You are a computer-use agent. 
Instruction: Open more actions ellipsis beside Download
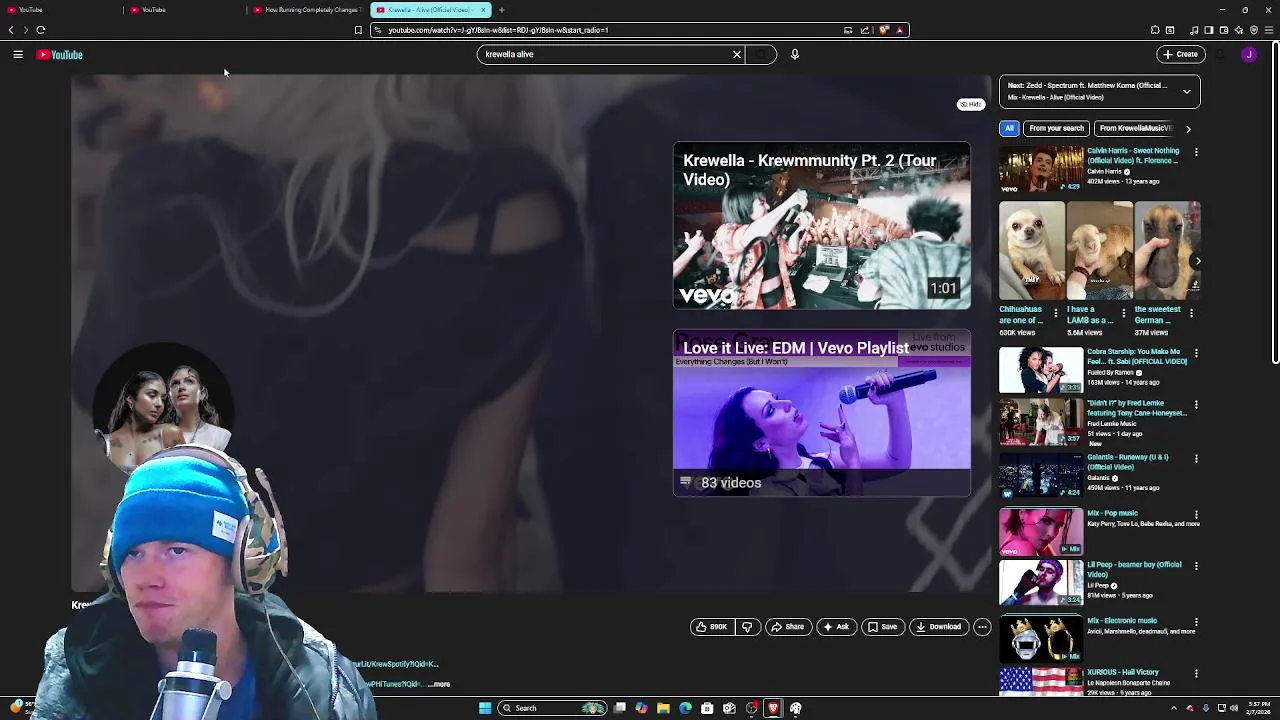coord(982,627)
